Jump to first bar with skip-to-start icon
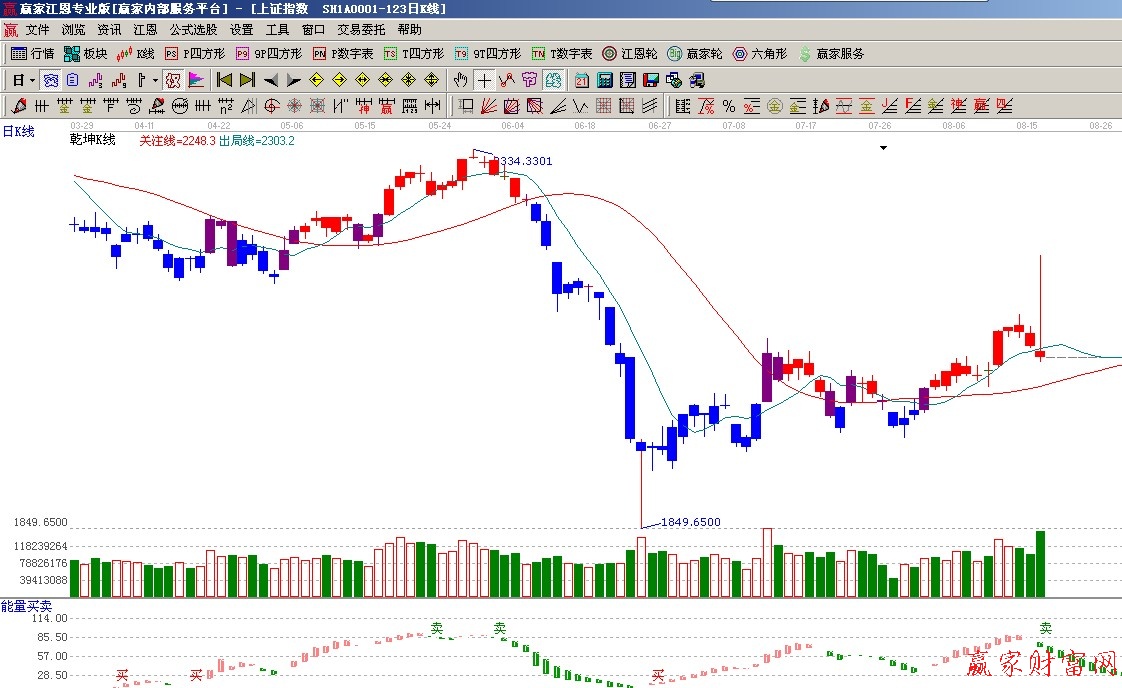 pyautogui.click(x=224, y=80)
